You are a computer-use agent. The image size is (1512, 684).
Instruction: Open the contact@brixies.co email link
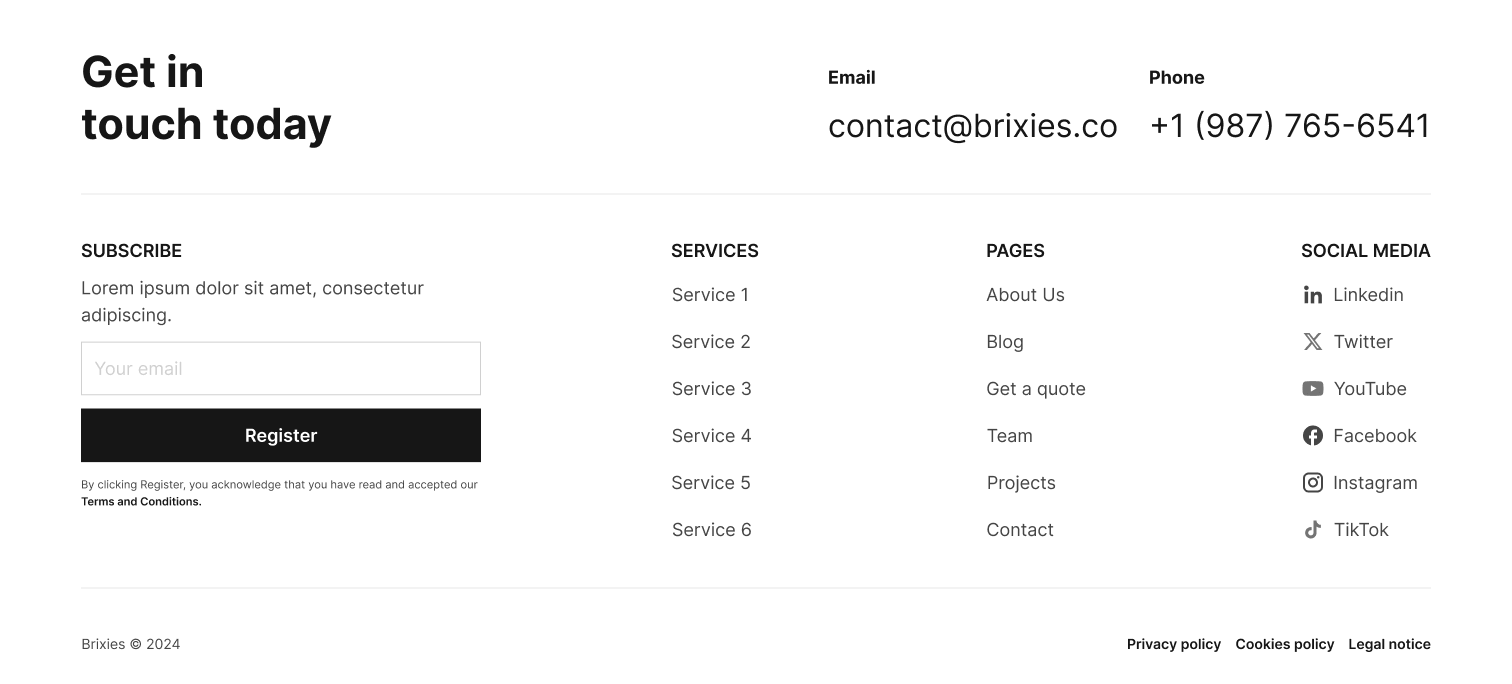tap(973, 126)
